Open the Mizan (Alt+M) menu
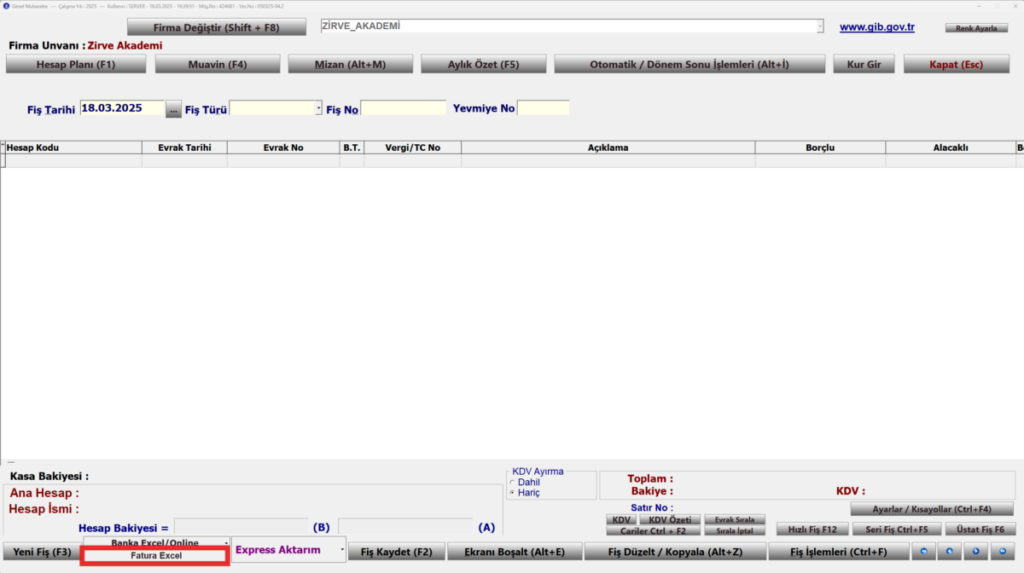The width and height of the screenshot is (1024, 573). 350,64
